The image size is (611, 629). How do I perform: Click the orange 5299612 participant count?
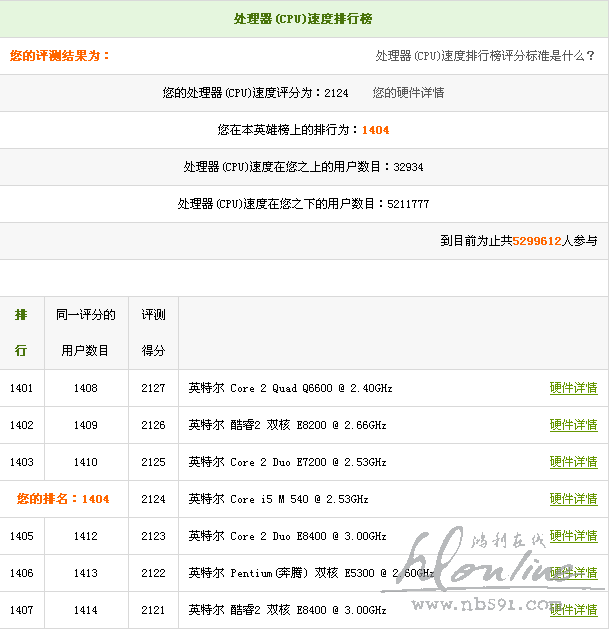(537, 241)
